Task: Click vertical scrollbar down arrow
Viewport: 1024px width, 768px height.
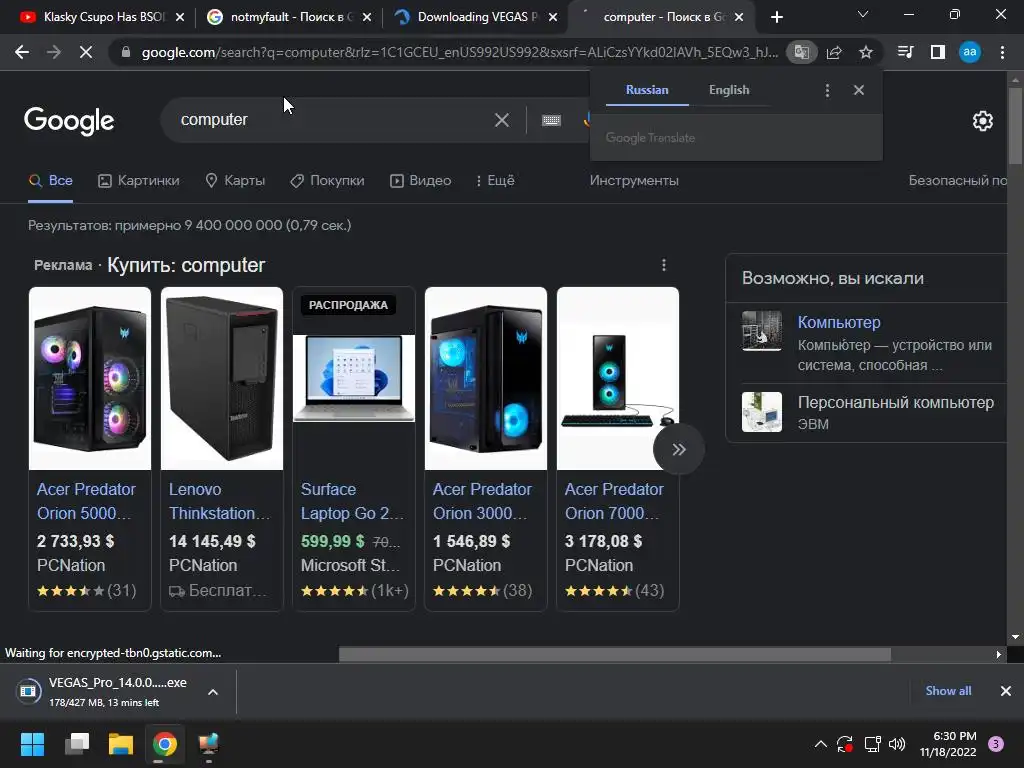Action: pos(1015,636)
